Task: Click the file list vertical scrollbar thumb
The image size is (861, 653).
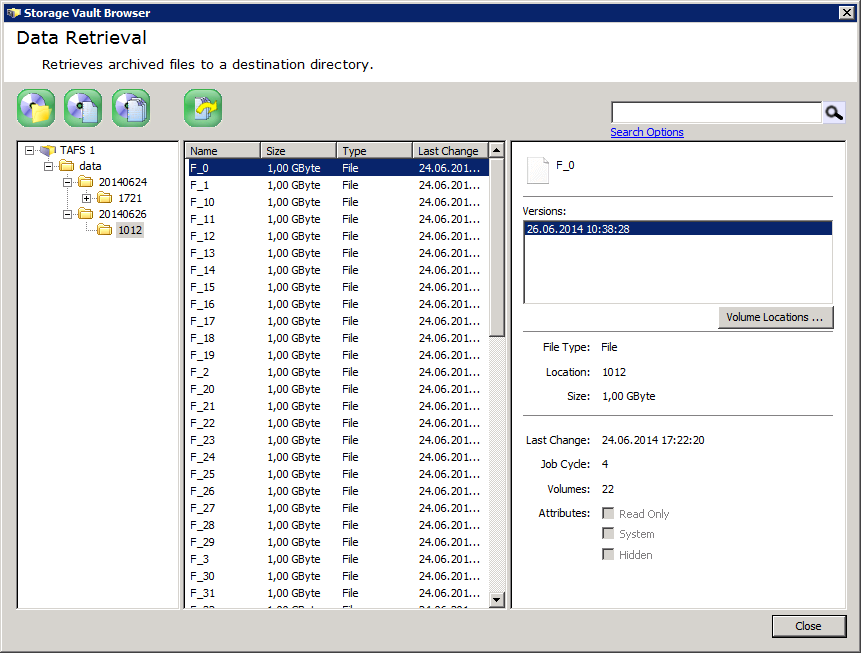Action: [496, 247]
